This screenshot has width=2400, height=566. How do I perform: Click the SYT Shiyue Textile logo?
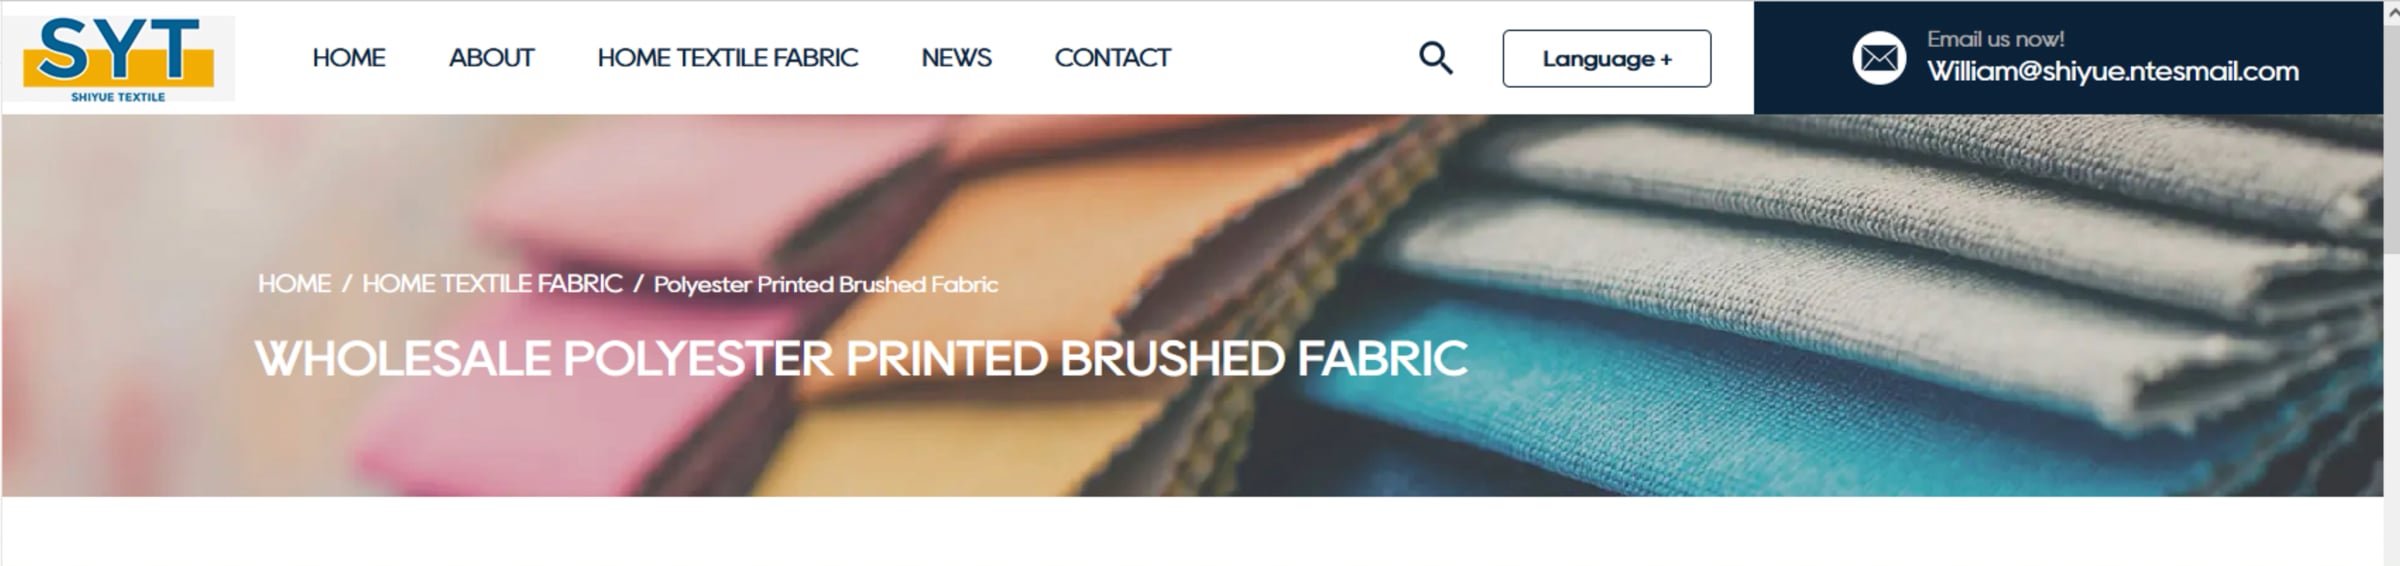coord(119,58)
